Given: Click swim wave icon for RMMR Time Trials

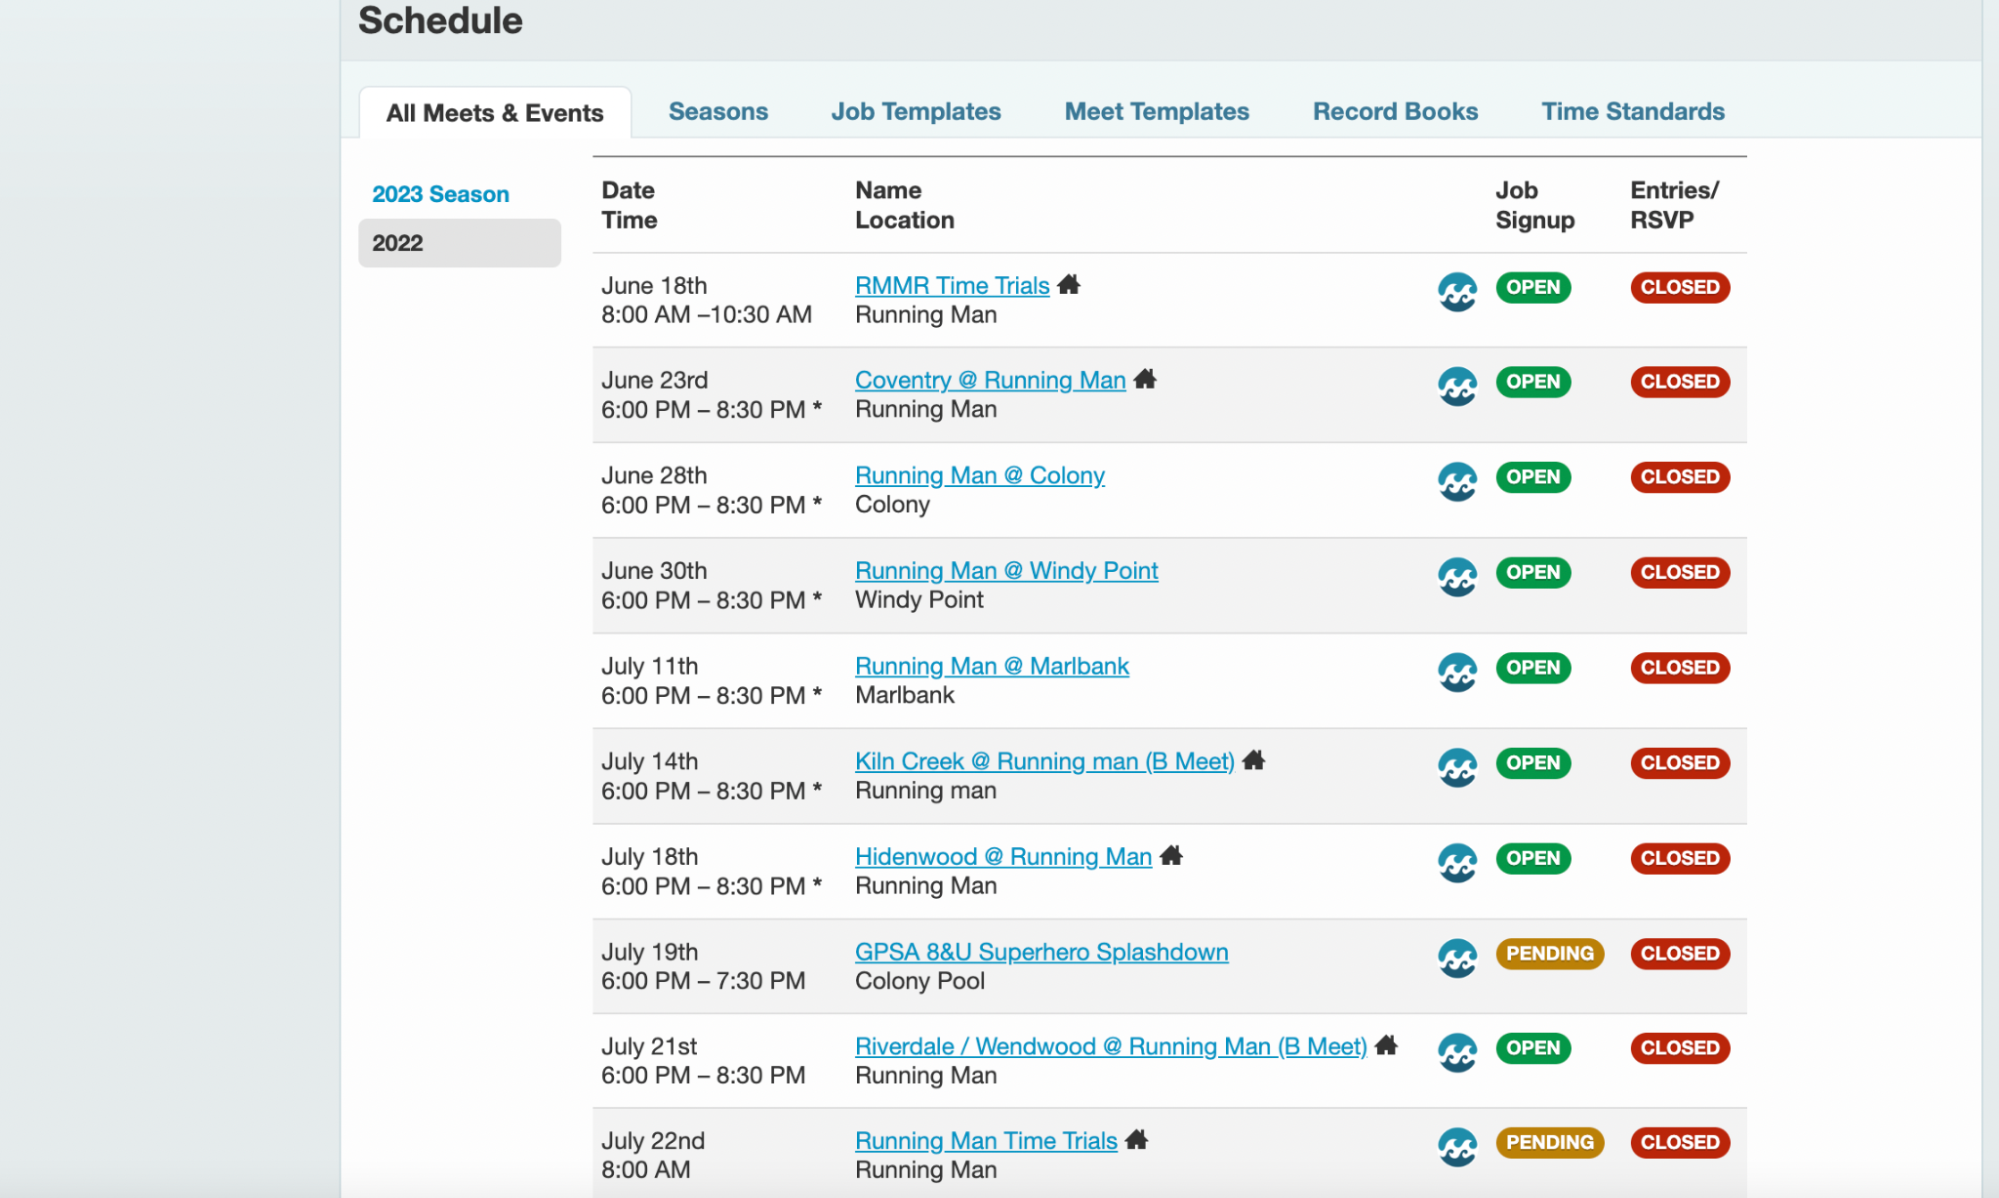Looking at the screenshot, I should (x=1457, y=292).
